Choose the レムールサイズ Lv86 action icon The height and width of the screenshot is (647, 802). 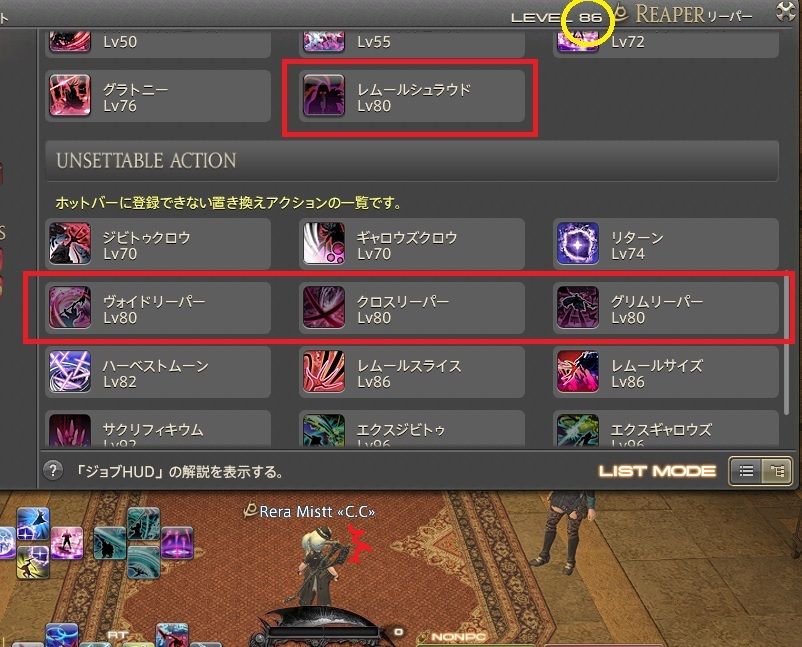click(x=578, y=371)
